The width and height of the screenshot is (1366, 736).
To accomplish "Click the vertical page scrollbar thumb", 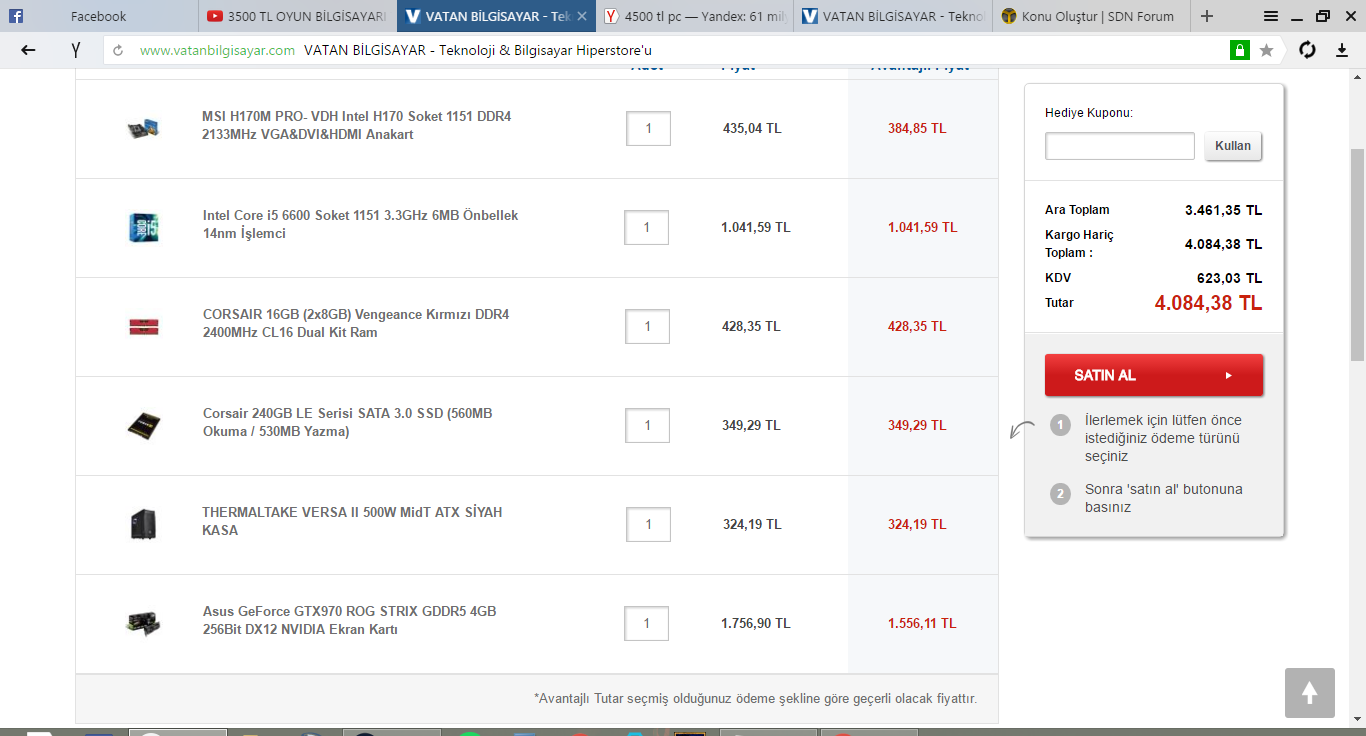I will 1358,254.
